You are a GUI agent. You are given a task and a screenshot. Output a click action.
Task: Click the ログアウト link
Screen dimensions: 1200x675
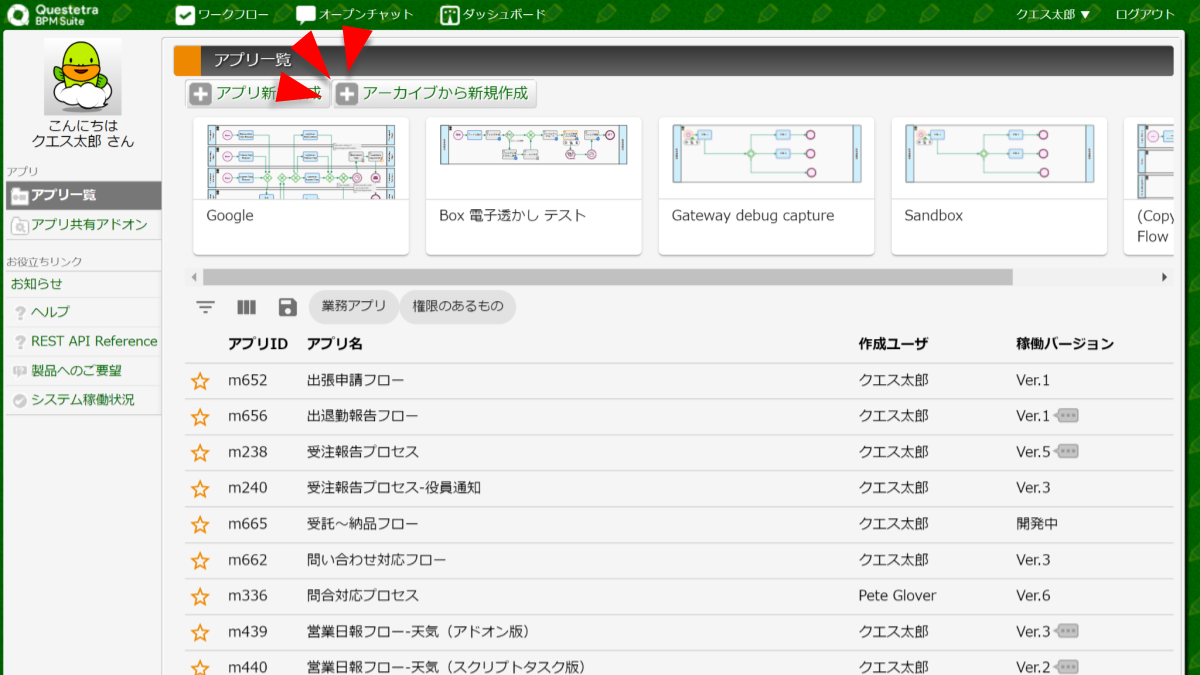1145,15
